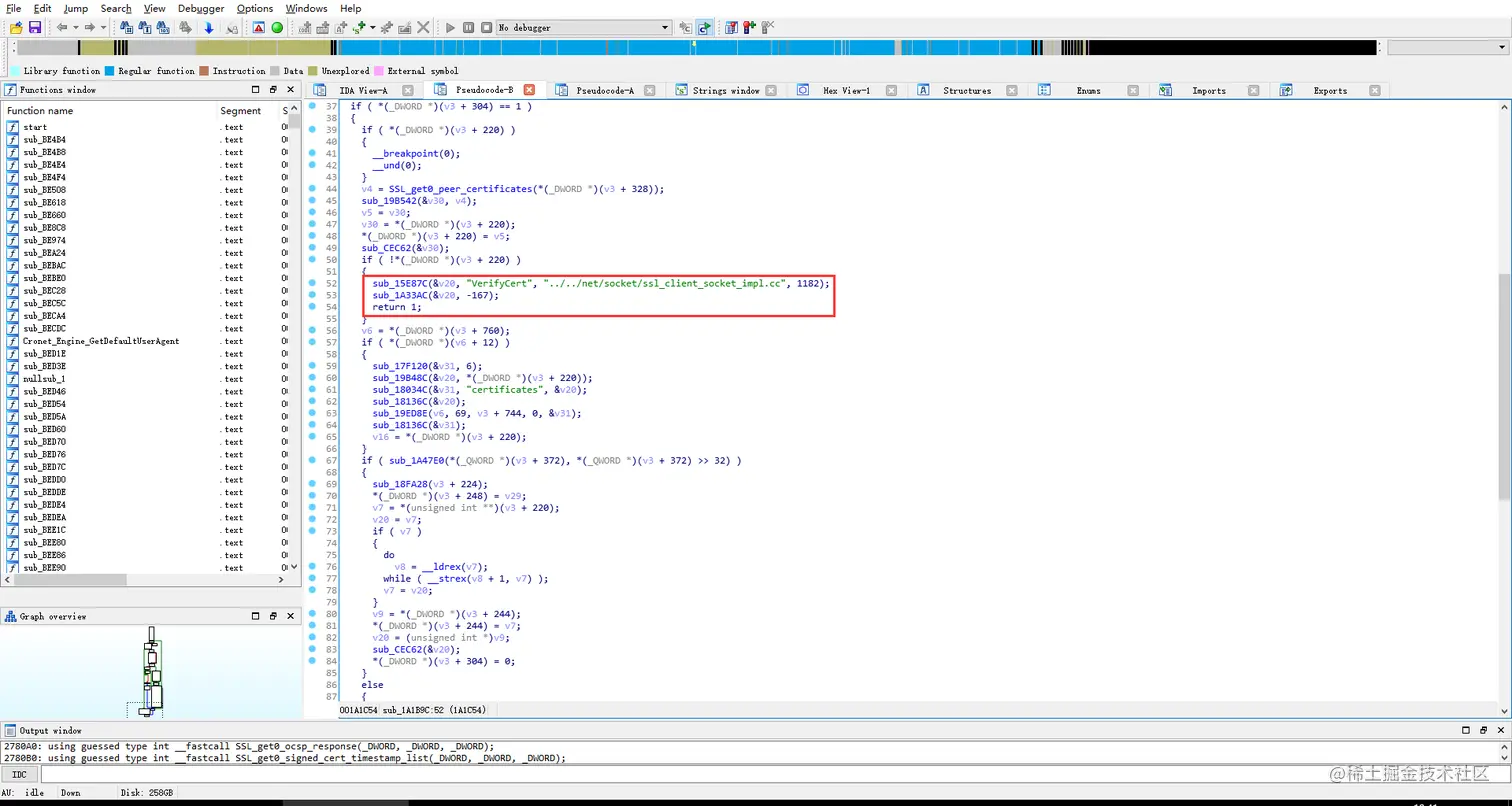Image resolution: width=1512 pixels, height=806 pixels.
Task: Pause the debugger process
Action: pos(468,28)
